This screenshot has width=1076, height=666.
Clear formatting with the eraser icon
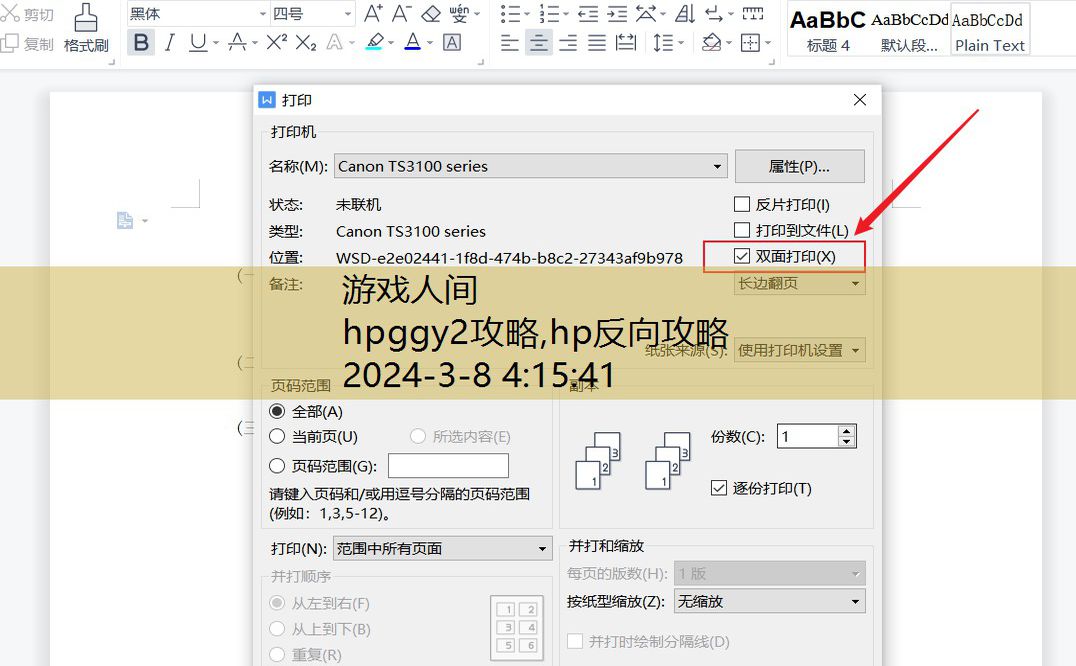point(431,13)
